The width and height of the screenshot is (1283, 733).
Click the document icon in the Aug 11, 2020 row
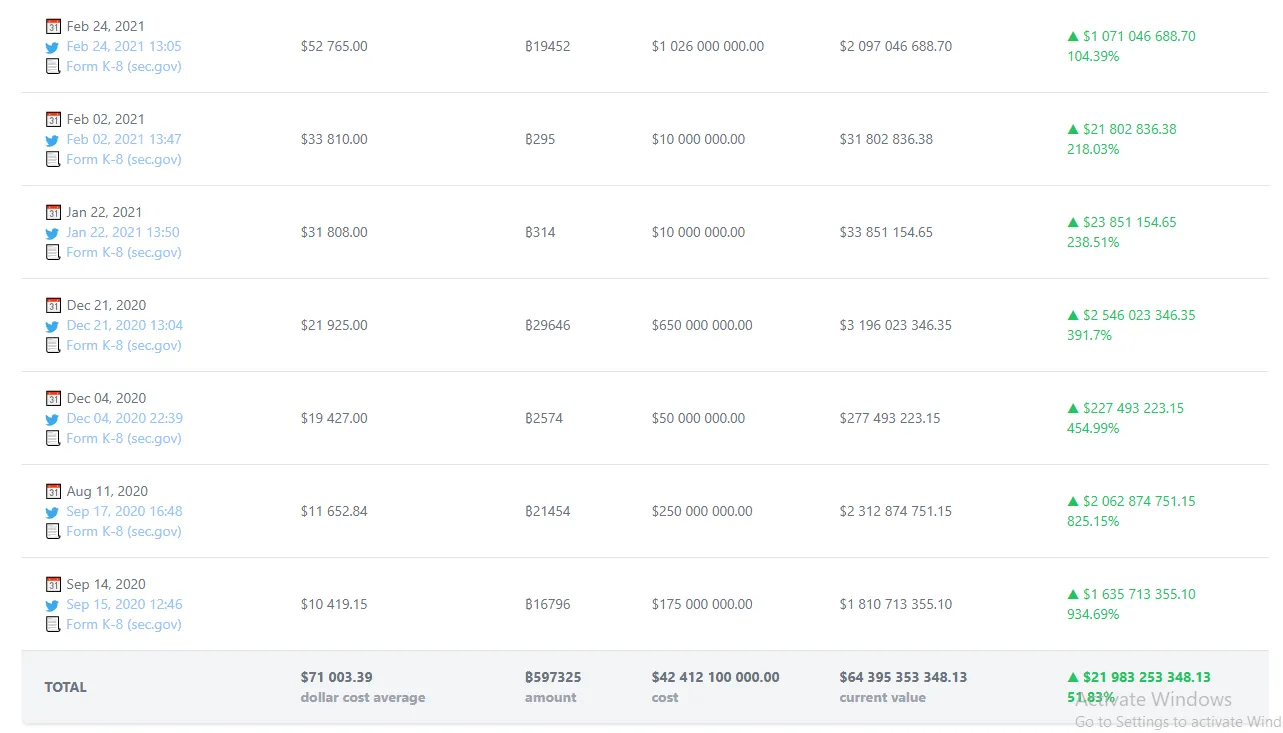pyautogui.click(x=53, y=531)
